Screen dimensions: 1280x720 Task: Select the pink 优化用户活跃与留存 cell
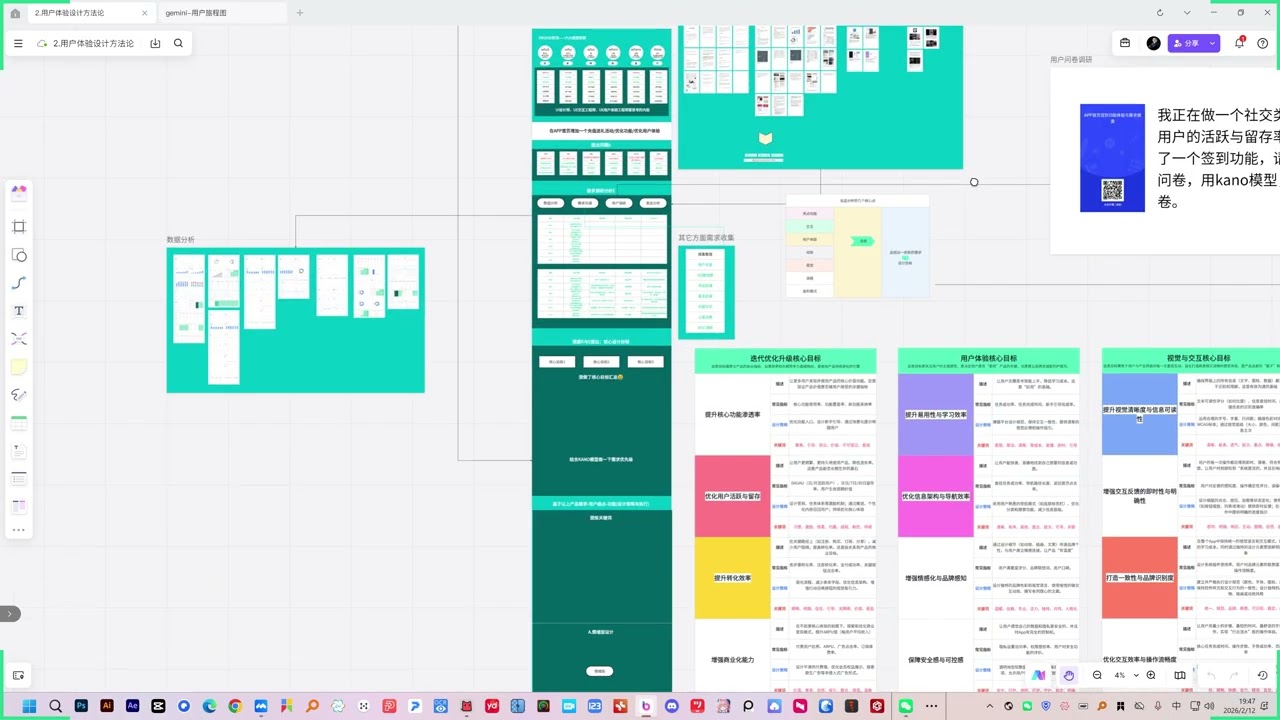click(x=732, y=496)
